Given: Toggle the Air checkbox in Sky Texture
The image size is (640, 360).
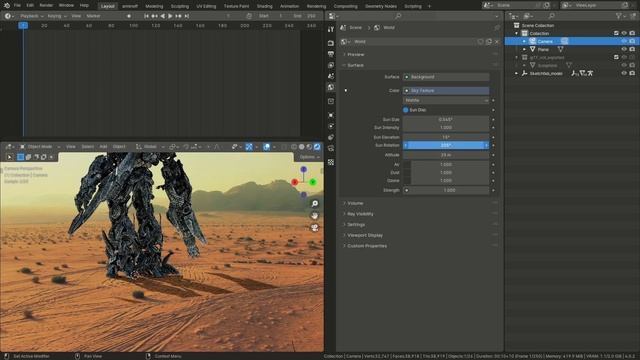Looking at the screenshot, I should coord(407,164).
